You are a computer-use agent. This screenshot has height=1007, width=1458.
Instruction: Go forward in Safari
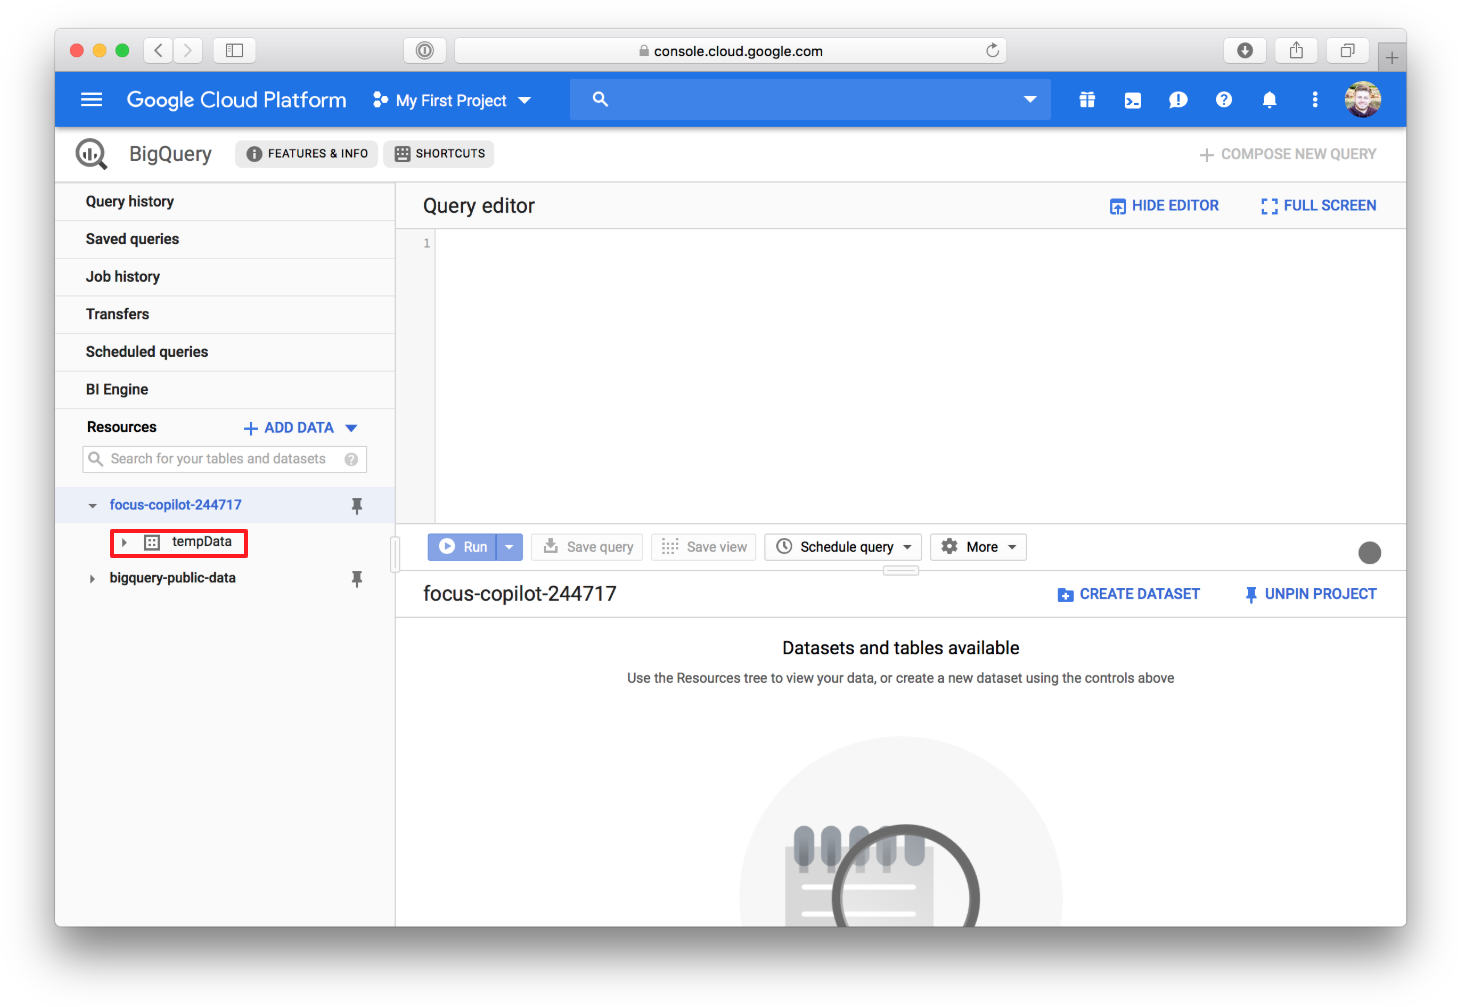187,50
